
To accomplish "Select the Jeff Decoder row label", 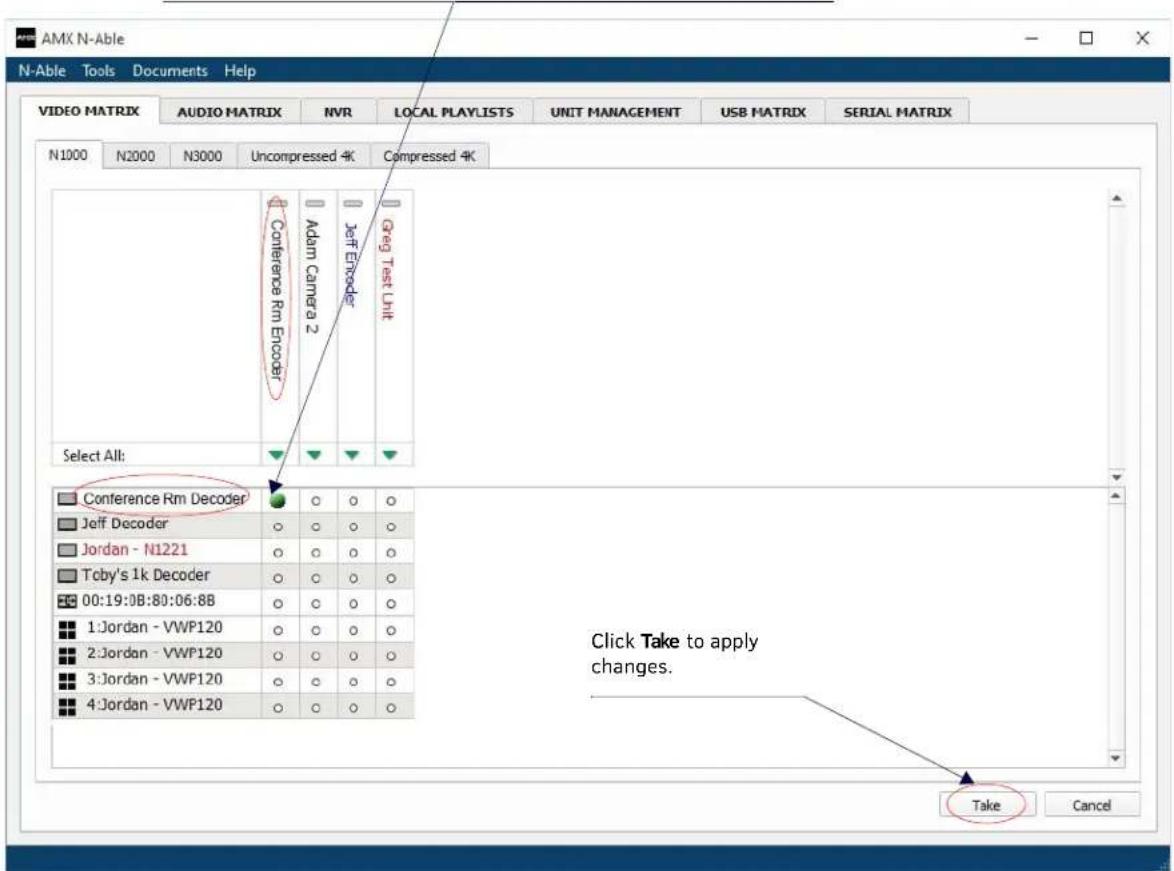I will [x=124, y=523].
